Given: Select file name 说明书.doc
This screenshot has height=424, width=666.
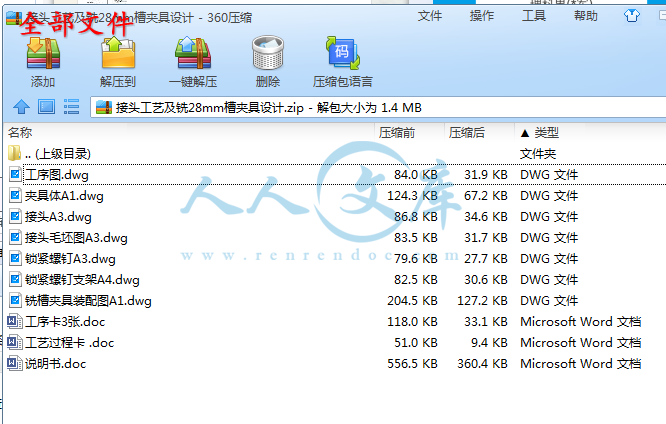Looking at the screenshot, I should pos(55,364).
